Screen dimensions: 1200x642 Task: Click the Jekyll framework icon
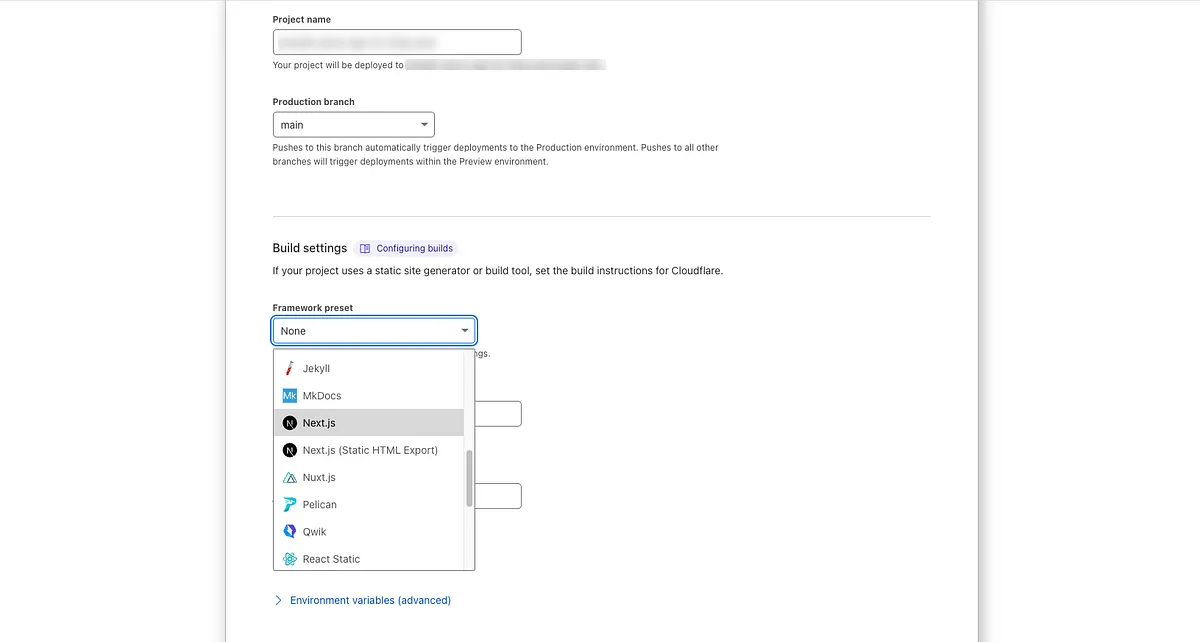pos(290,368)
